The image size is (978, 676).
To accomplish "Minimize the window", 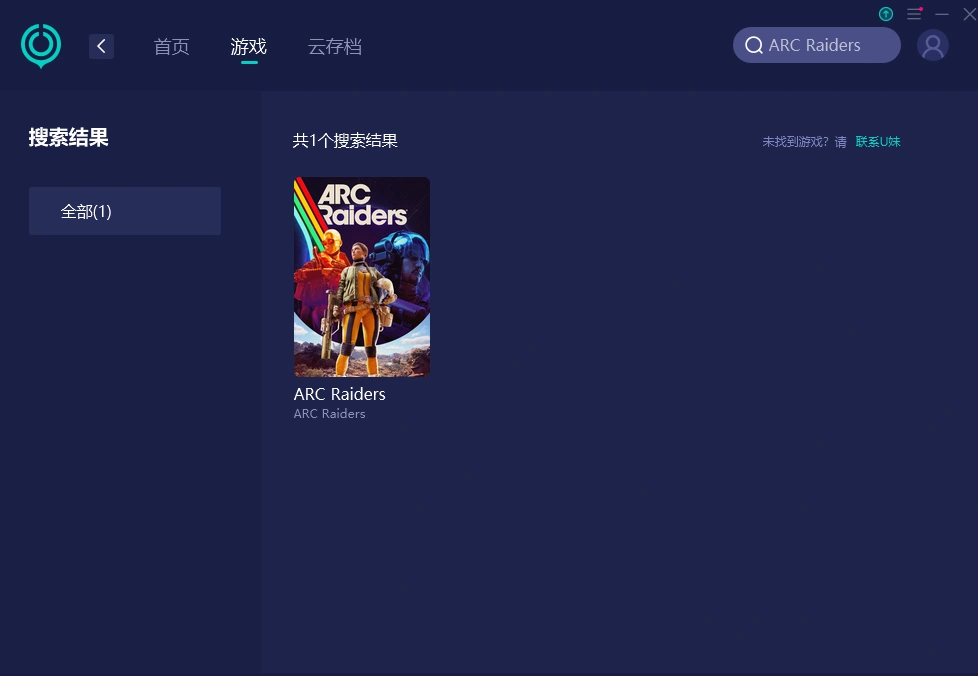I will (x=942, y=14).
